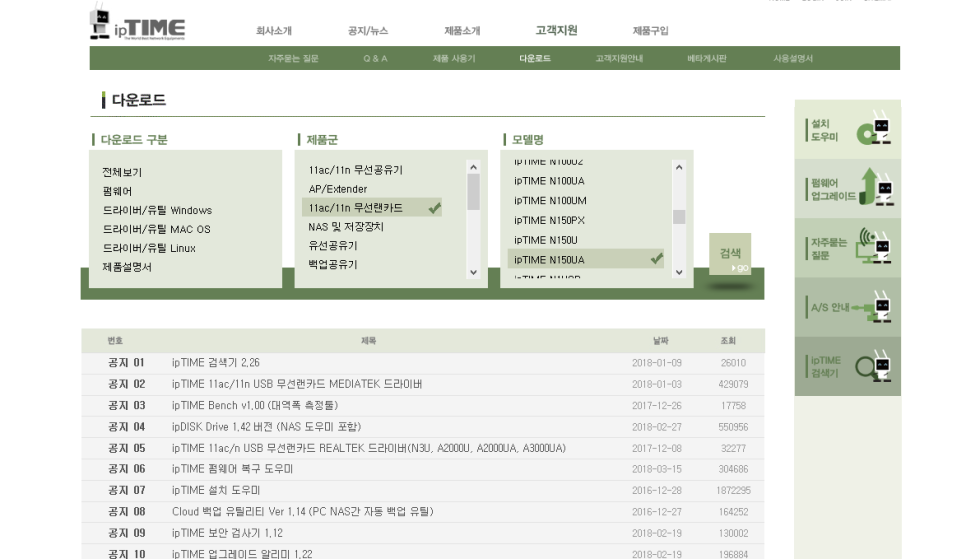Select NAS 및 저장장치 product group
This screenshot has height=559, width=966.
[x=346, y=227]
